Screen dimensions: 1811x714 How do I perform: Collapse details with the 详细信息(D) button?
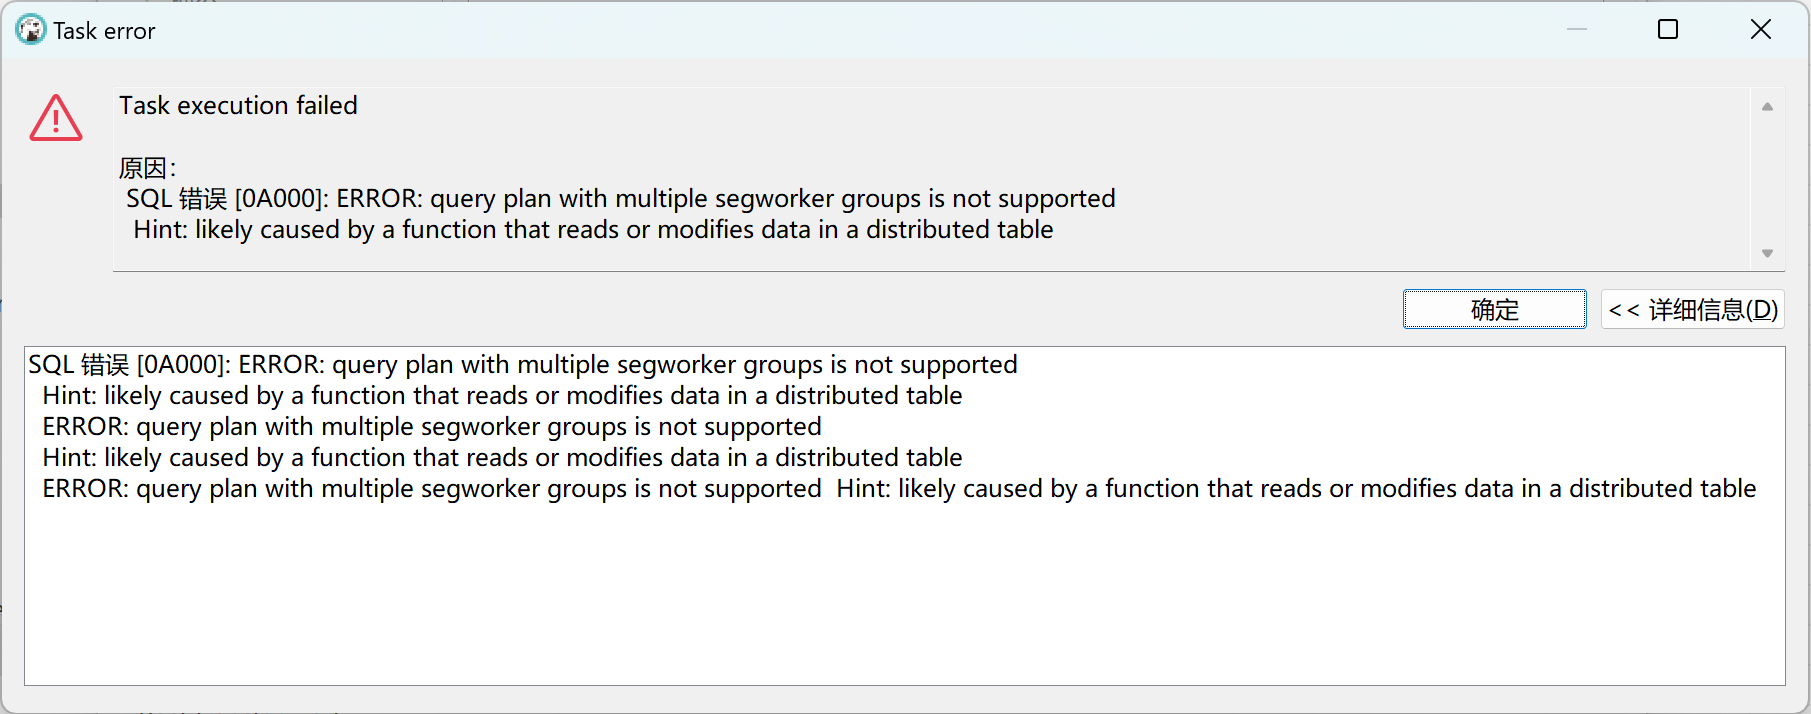[1692, 310]
